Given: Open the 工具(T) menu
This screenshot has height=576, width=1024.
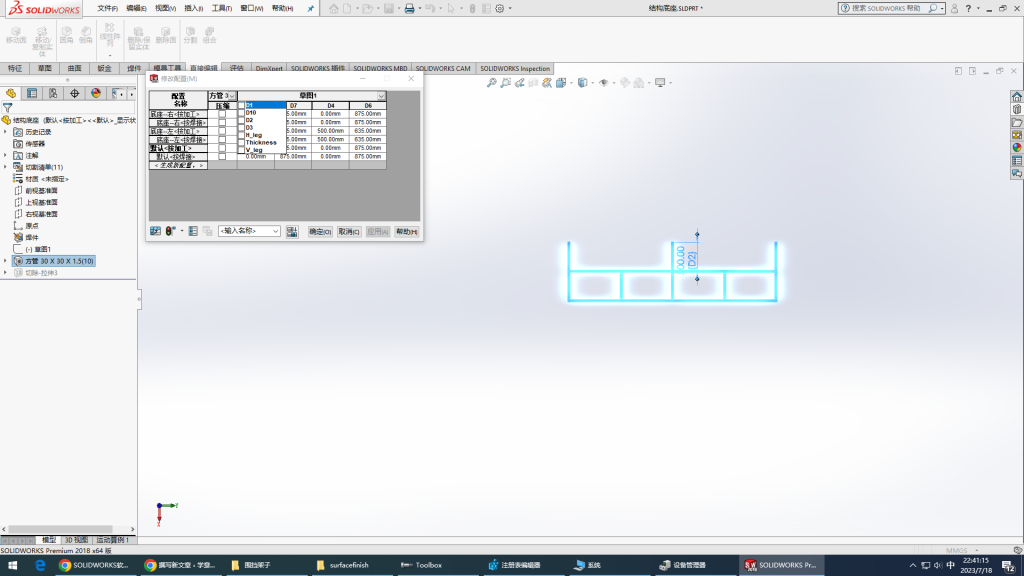Looking at the screenshot, I should pos(221,8).
